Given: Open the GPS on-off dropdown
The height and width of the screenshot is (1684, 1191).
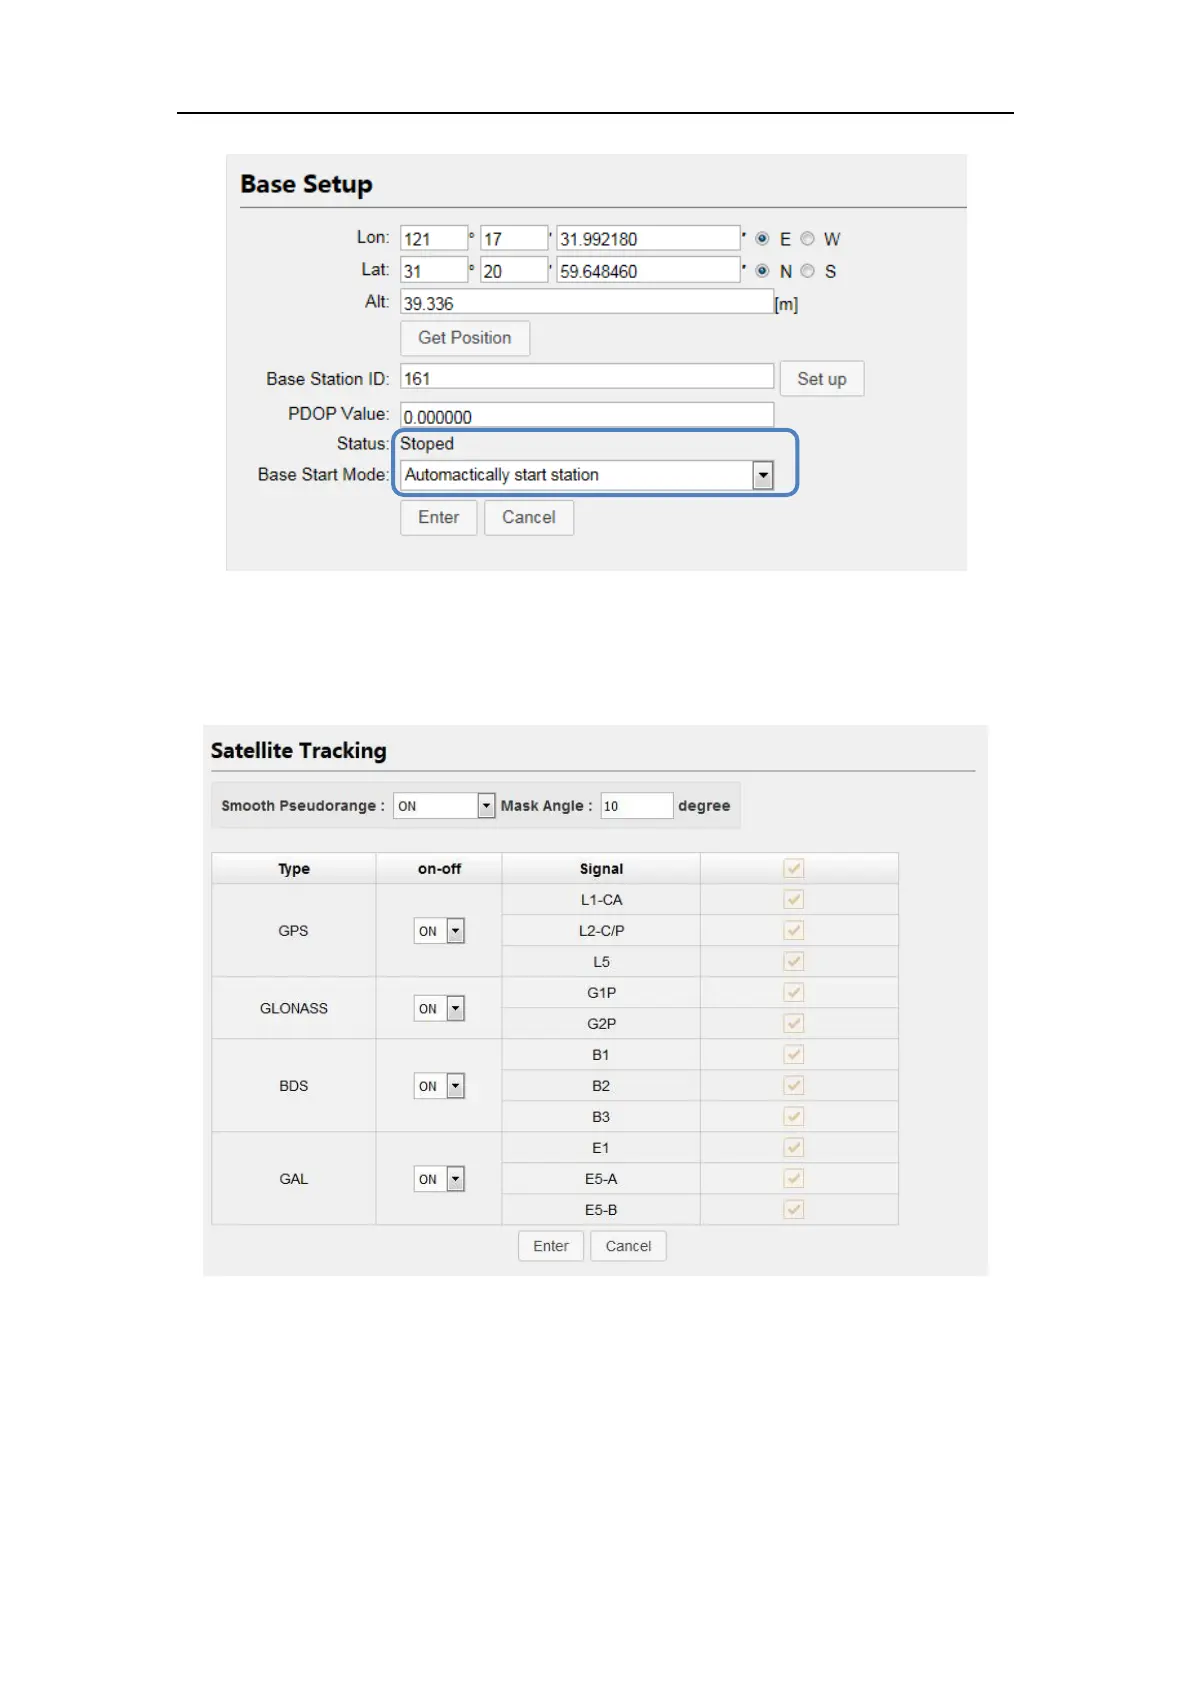Looking at the screenshot, I should (x=455, y=931).
